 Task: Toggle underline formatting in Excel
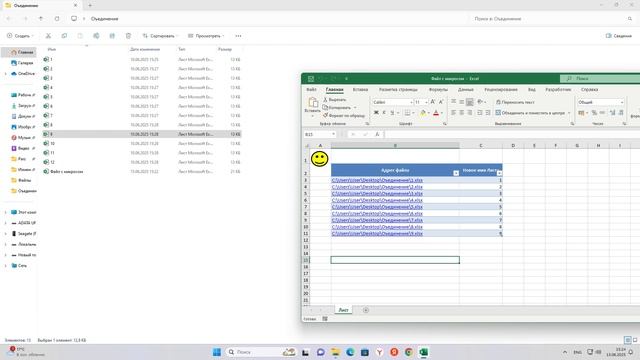pyautogui.click(x=392, y=113)
